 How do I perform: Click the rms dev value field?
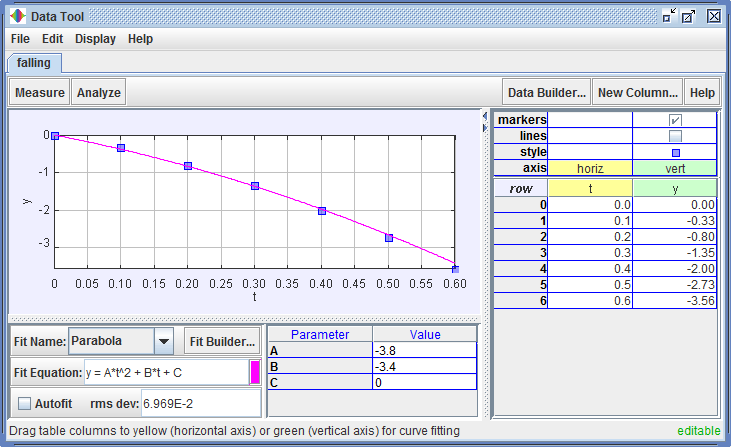point(200,403)
